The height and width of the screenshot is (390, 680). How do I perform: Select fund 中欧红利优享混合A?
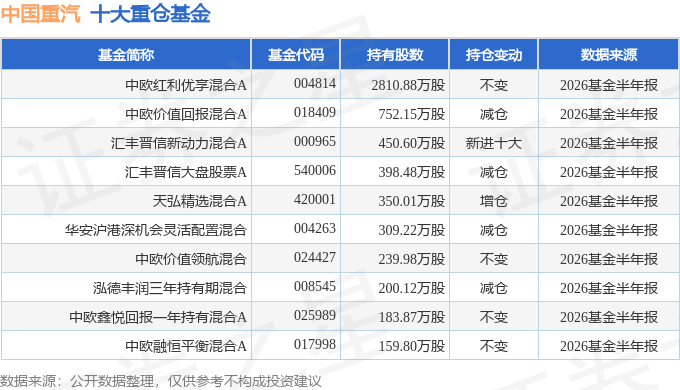click(186, 85)
